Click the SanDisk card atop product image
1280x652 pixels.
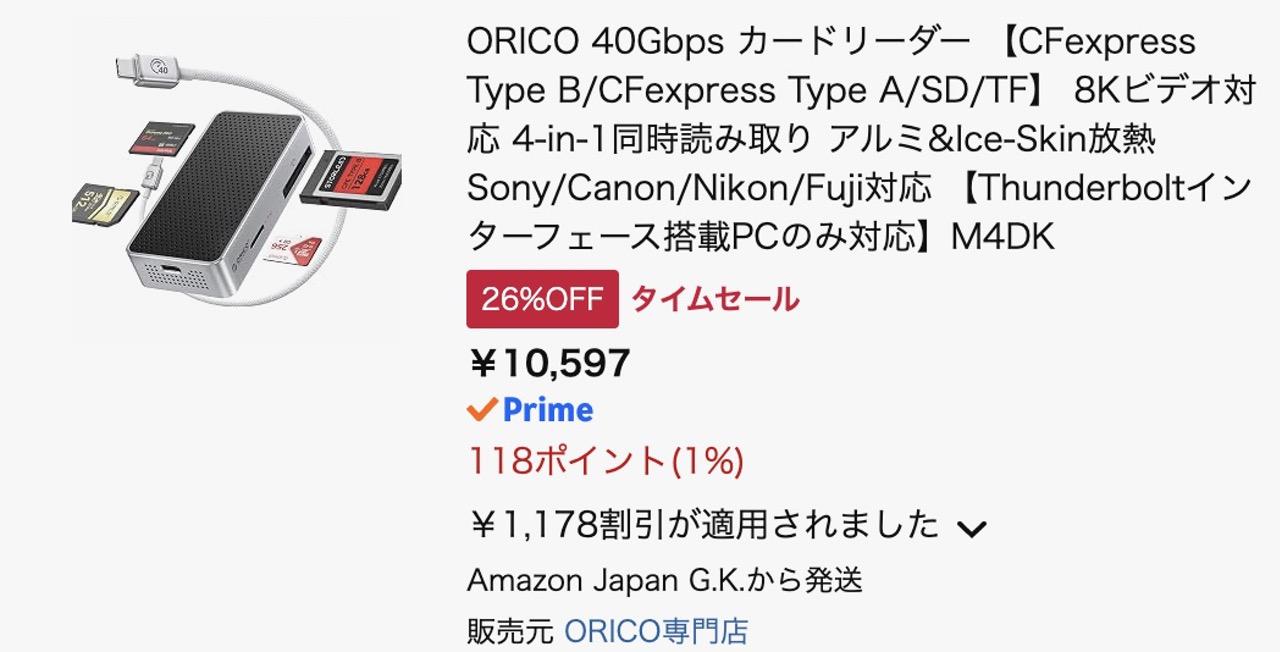tap(160, 136)
